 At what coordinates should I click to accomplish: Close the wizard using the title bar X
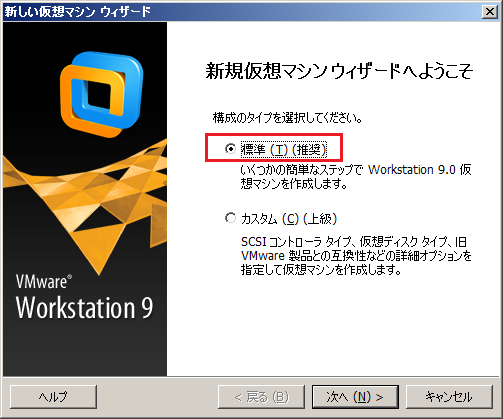tap(490, 12)
